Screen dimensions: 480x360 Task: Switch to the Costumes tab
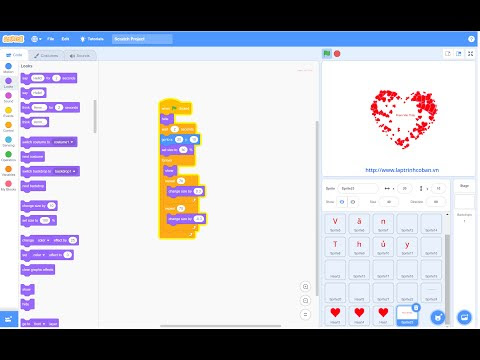46,56
